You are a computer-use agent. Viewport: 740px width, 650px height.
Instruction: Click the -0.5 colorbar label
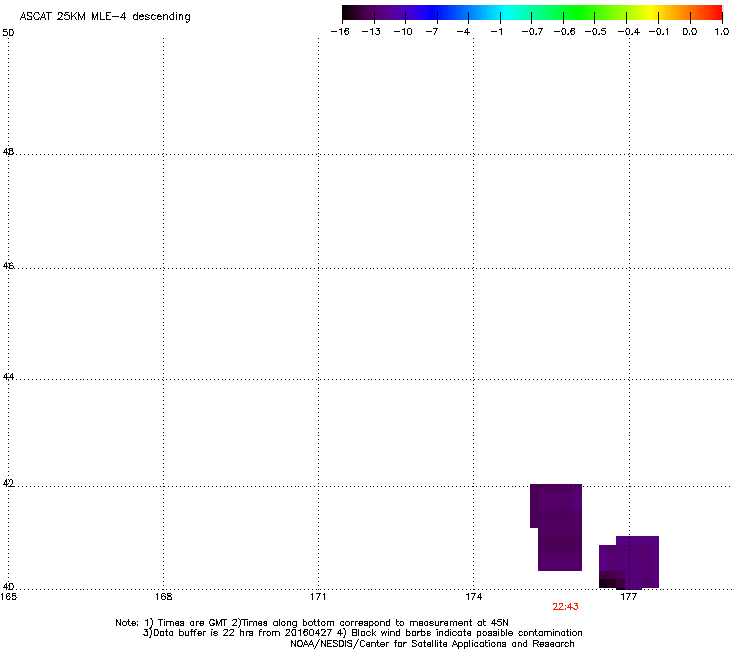click(596, 32)
